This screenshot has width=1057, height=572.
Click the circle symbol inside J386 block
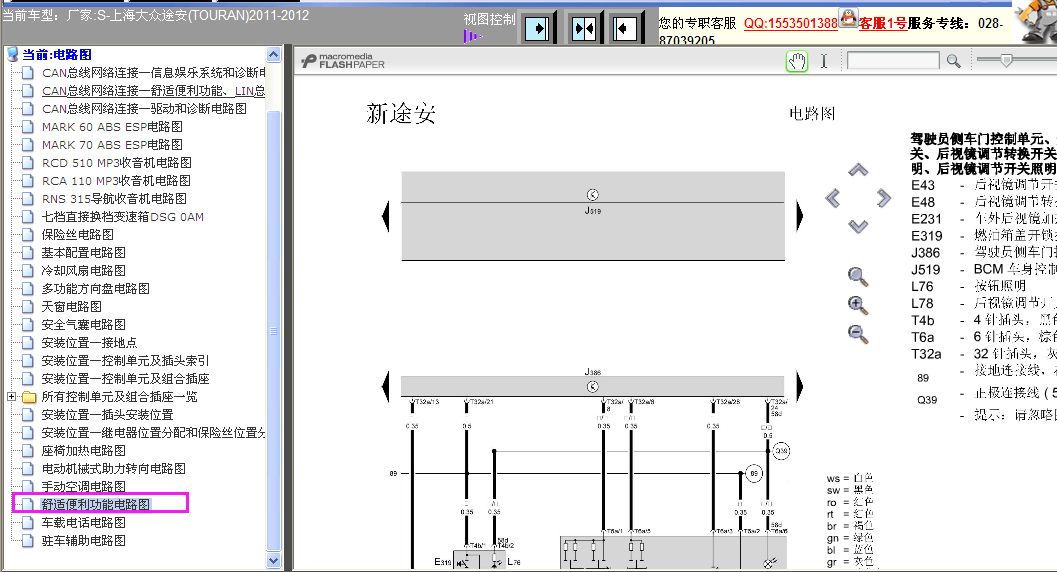point(593,387)
